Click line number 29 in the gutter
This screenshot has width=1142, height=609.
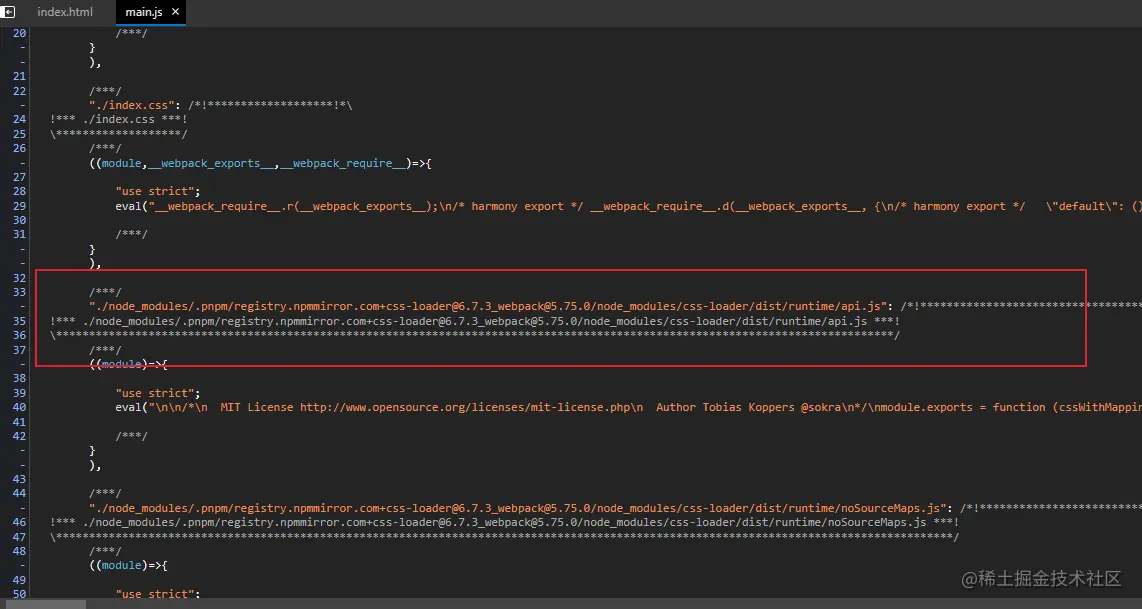(x=20, y=206)
